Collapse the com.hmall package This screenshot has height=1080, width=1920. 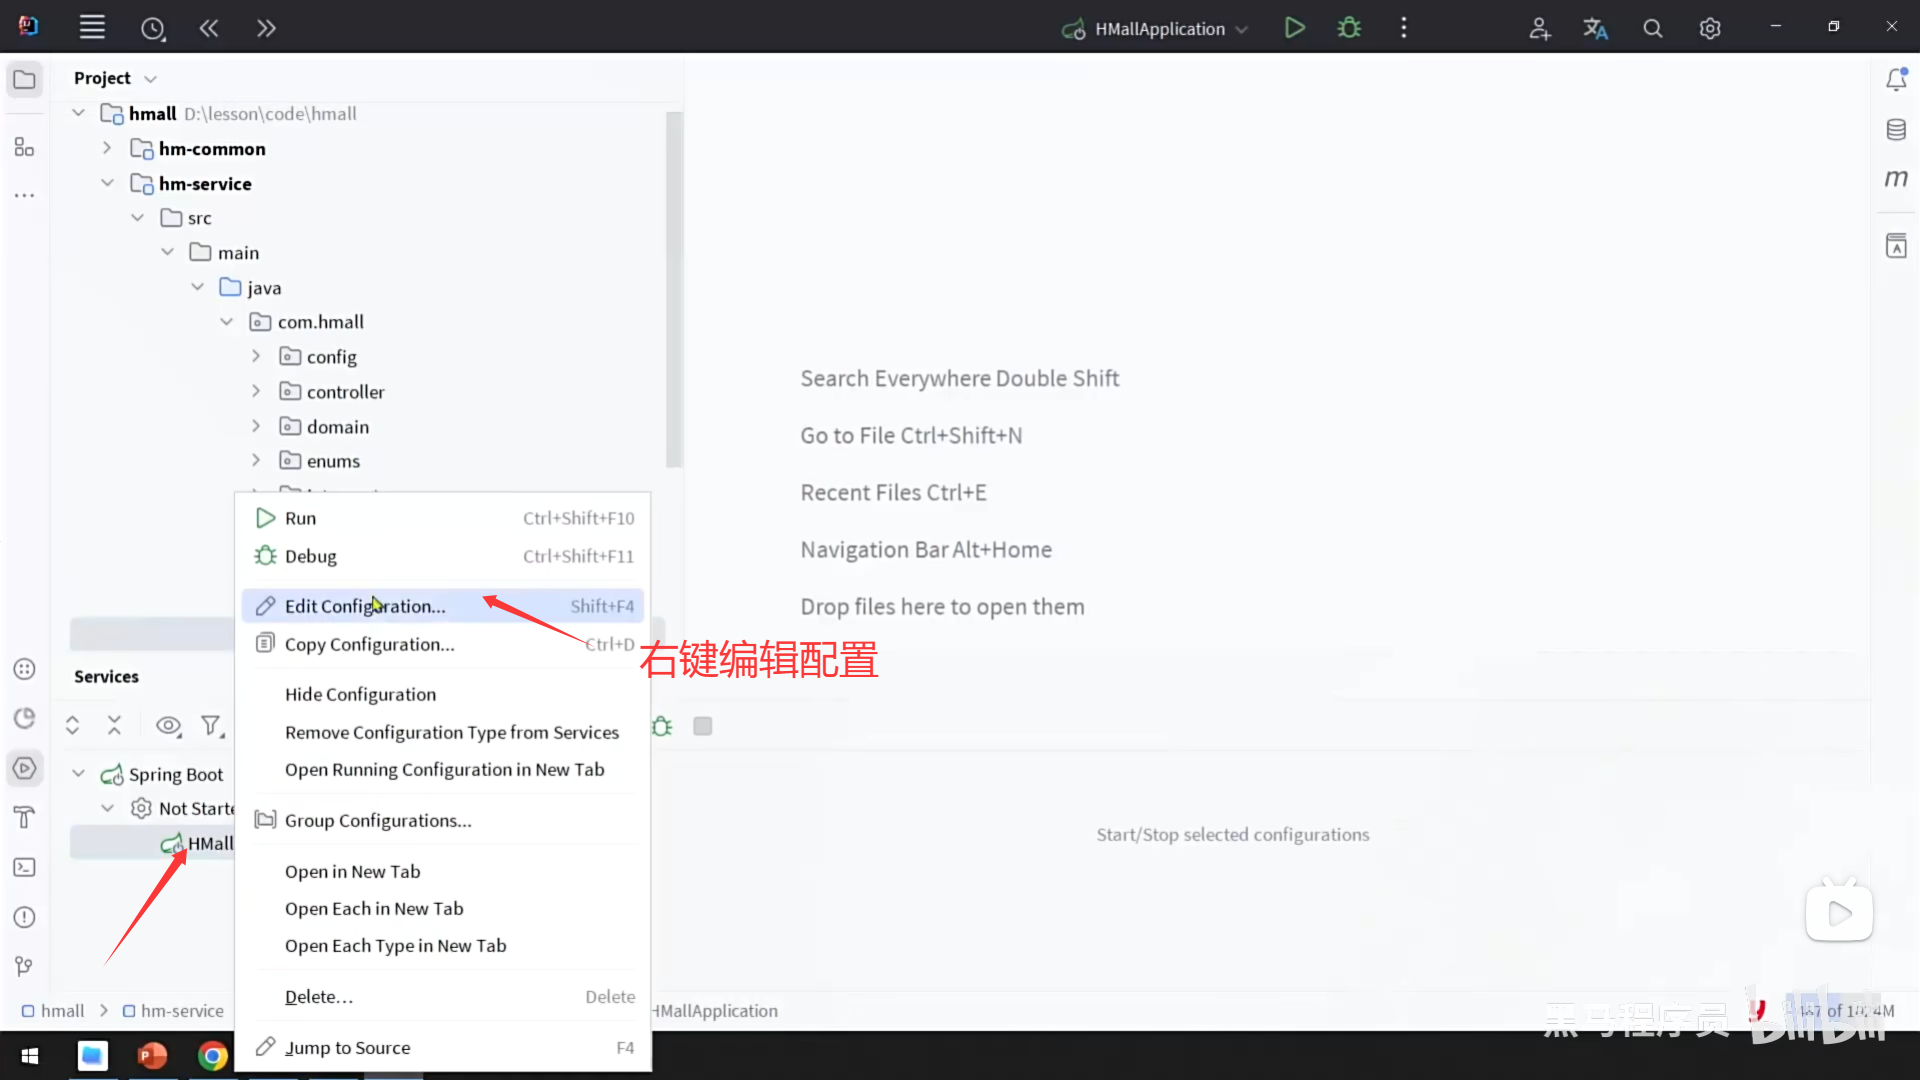(x=227, y=321)
